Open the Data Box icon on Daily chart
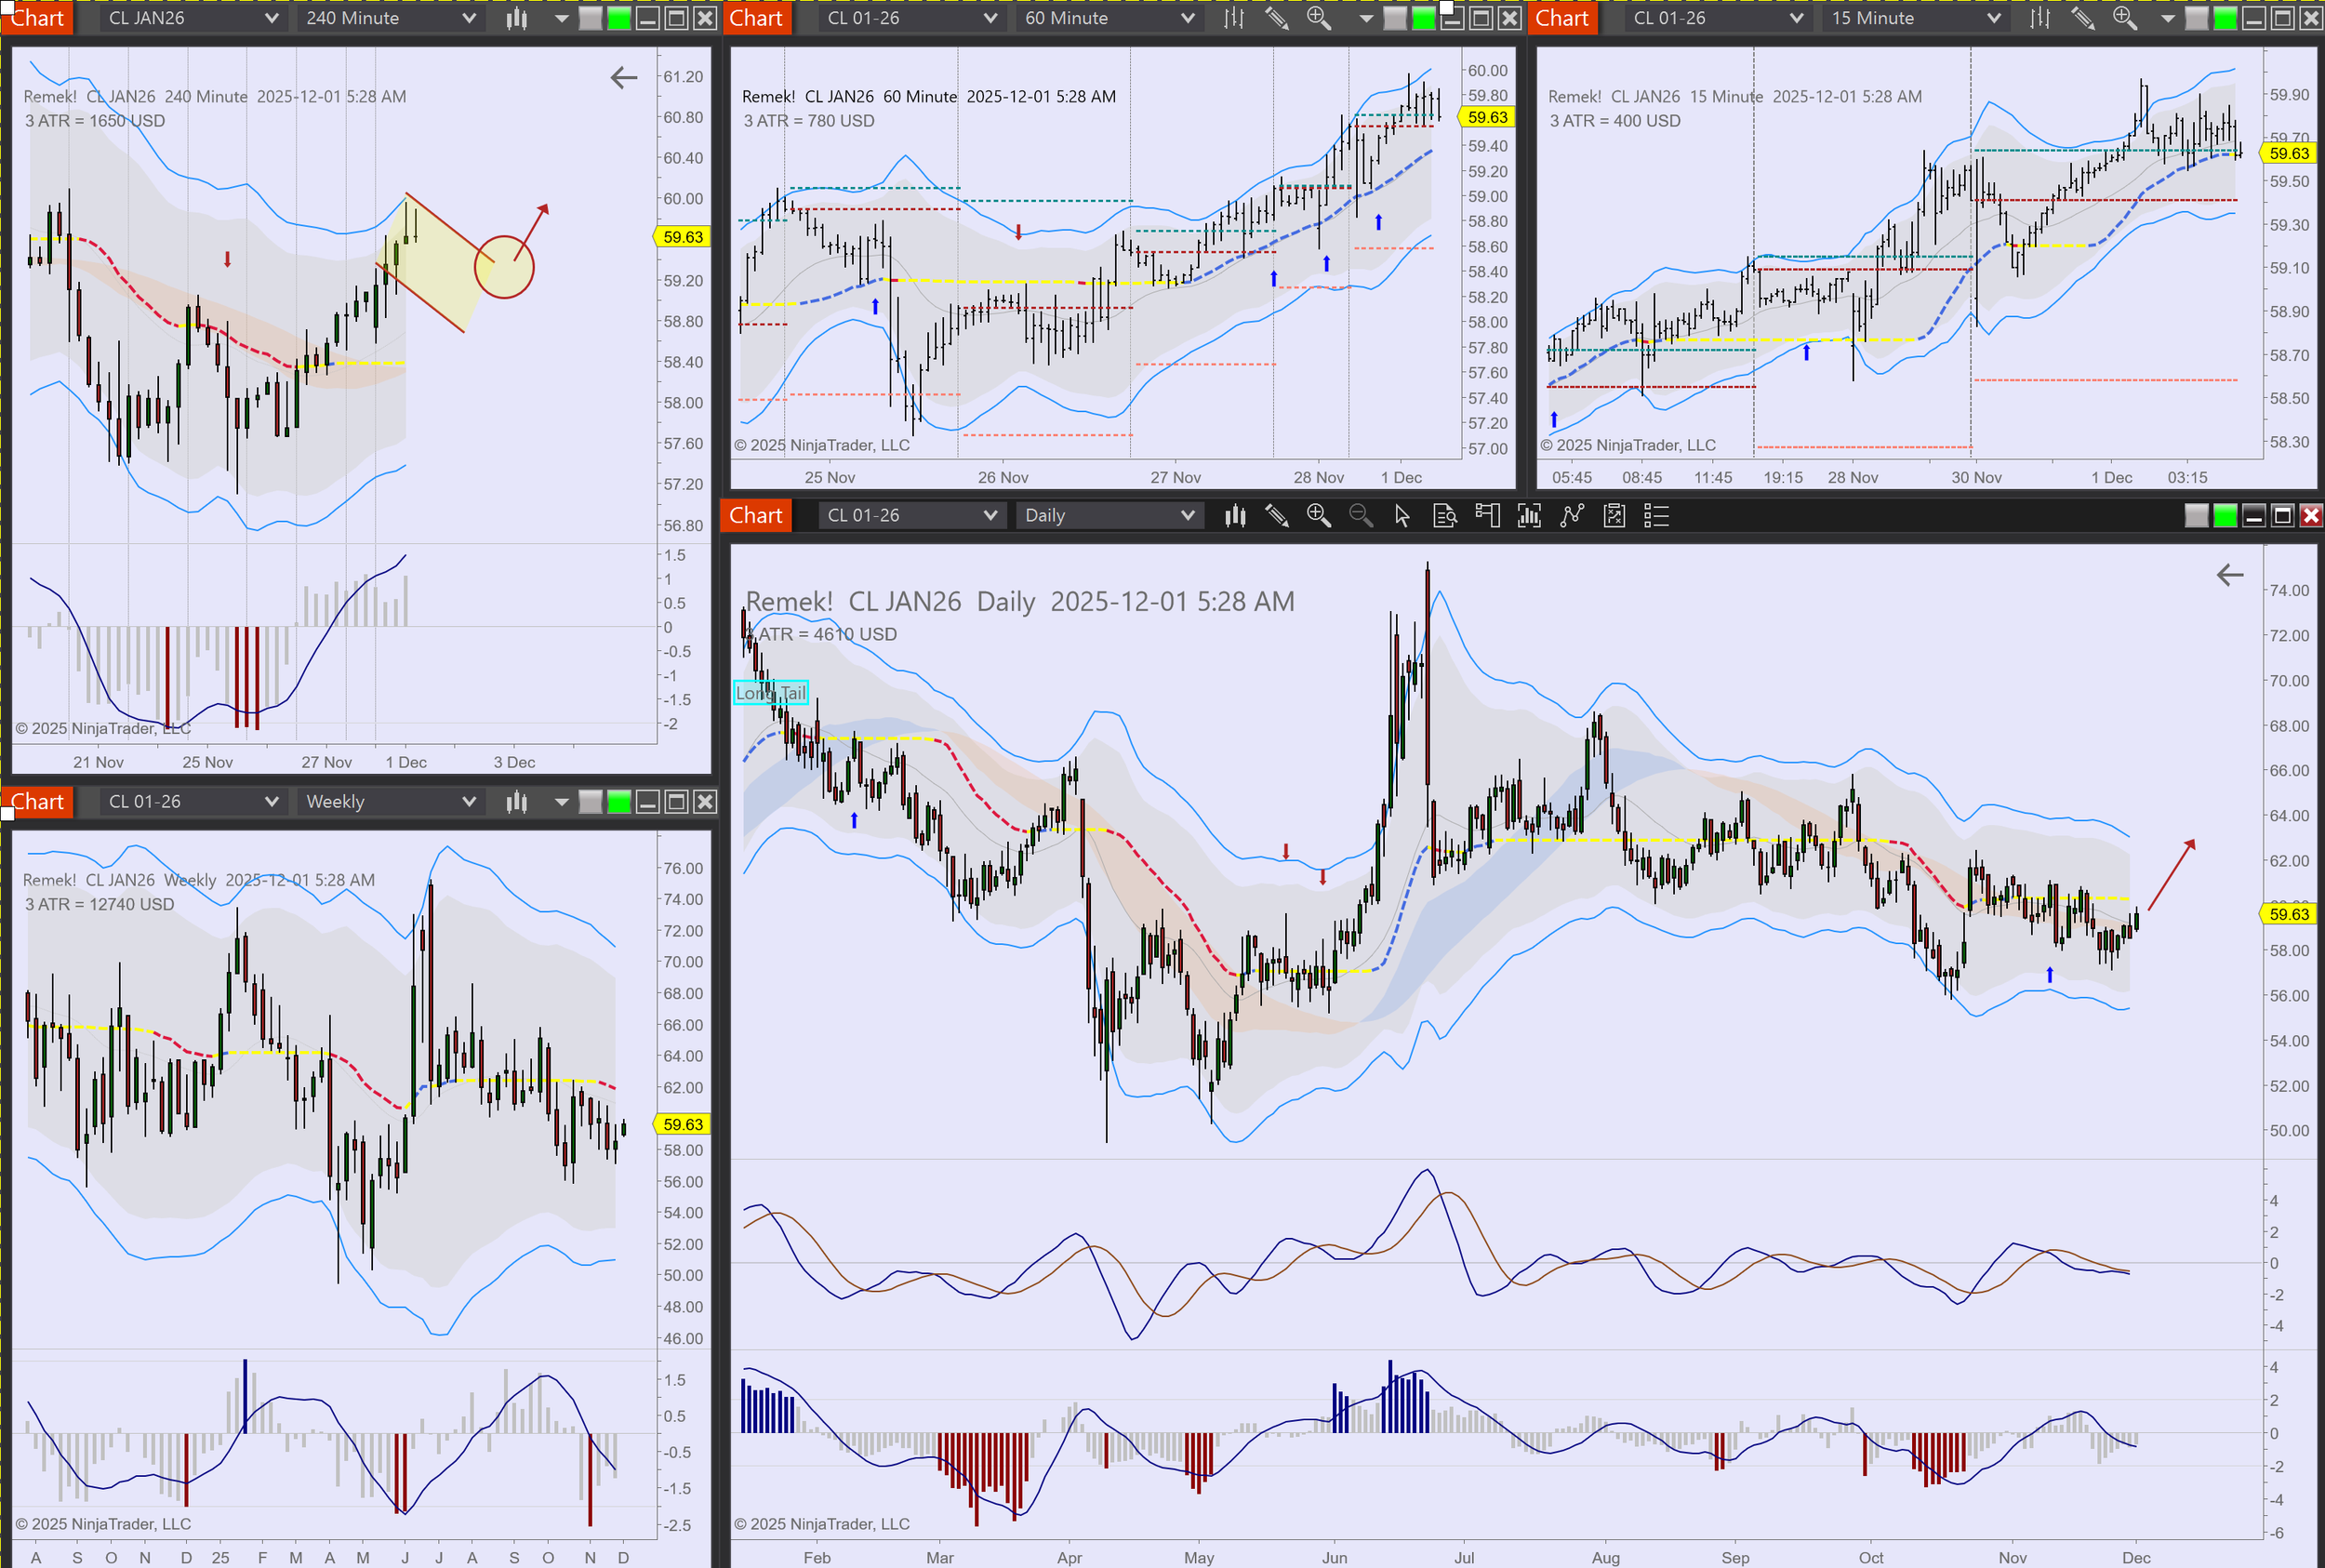 coord(1445,516)
